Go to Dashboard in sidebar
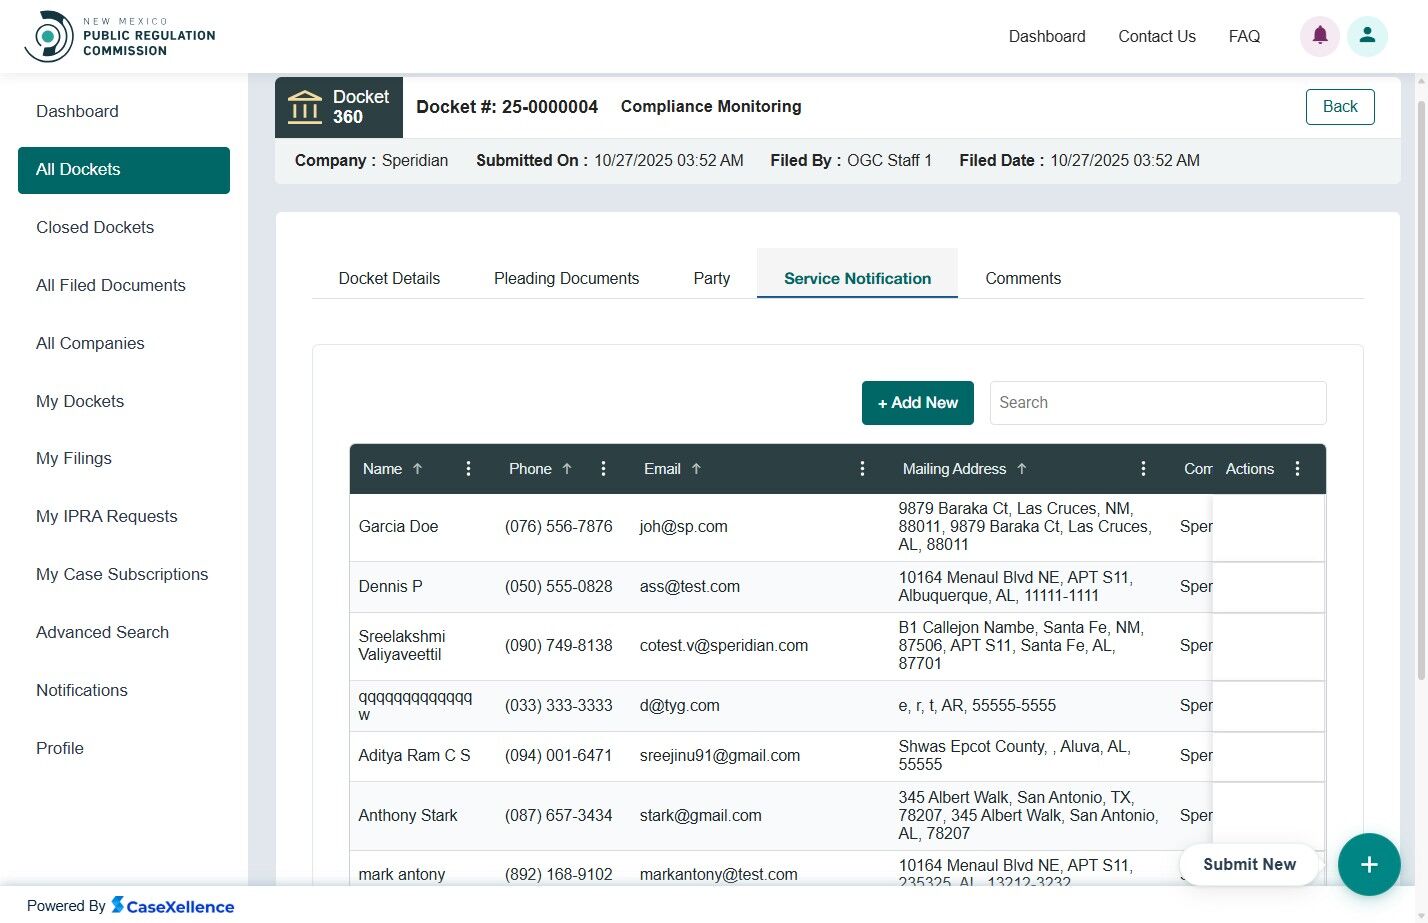1428x923 pixels. pyautogui.click(x=77, y=112)
